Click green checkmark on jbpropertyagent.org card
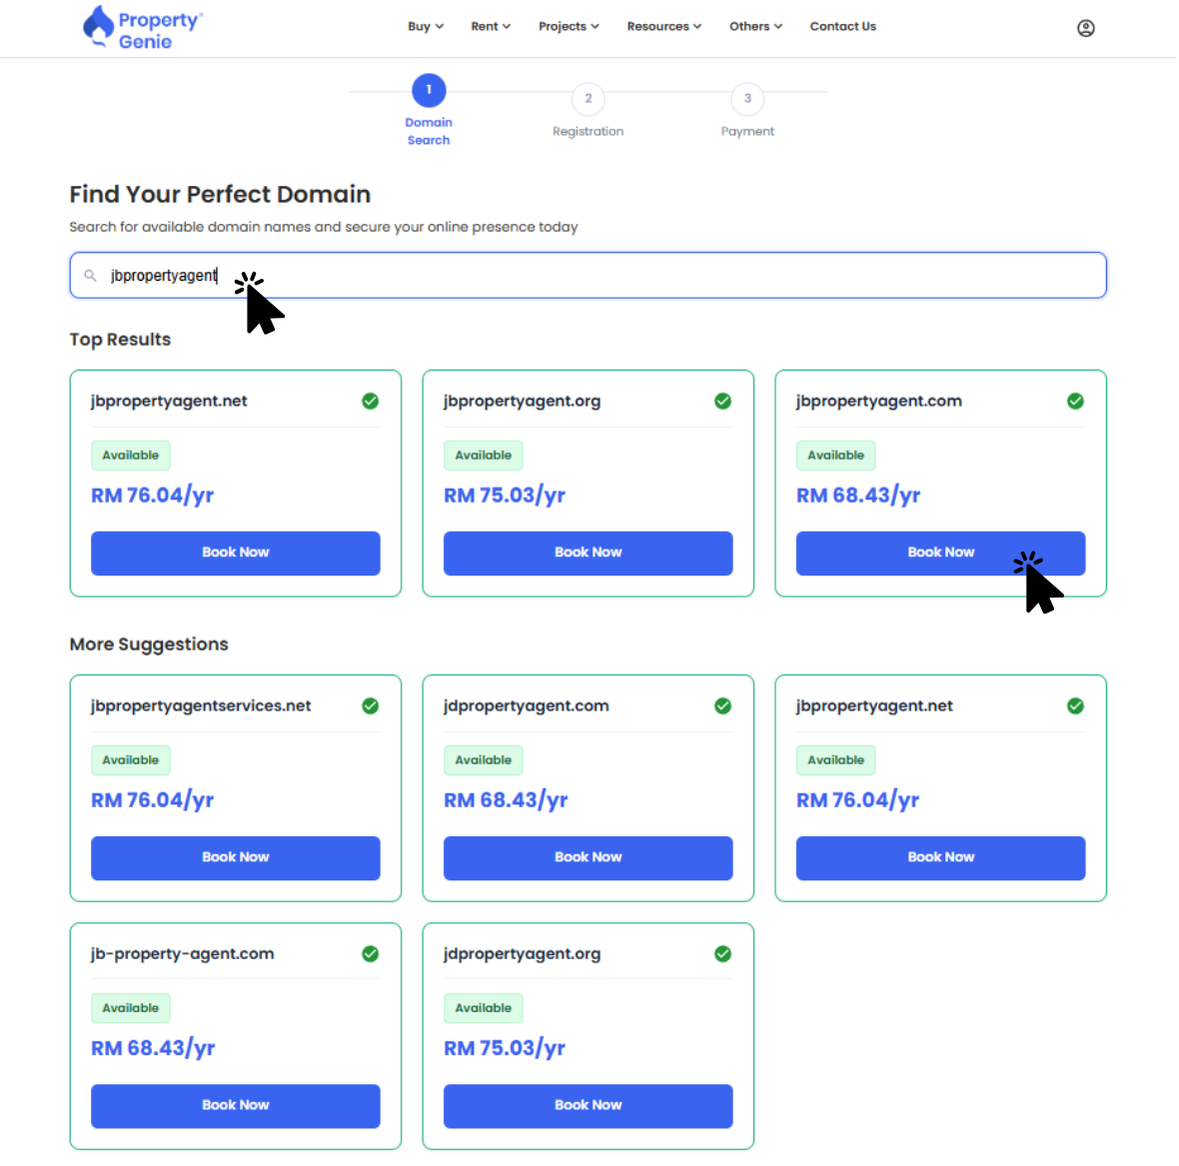 coord(722,401)
